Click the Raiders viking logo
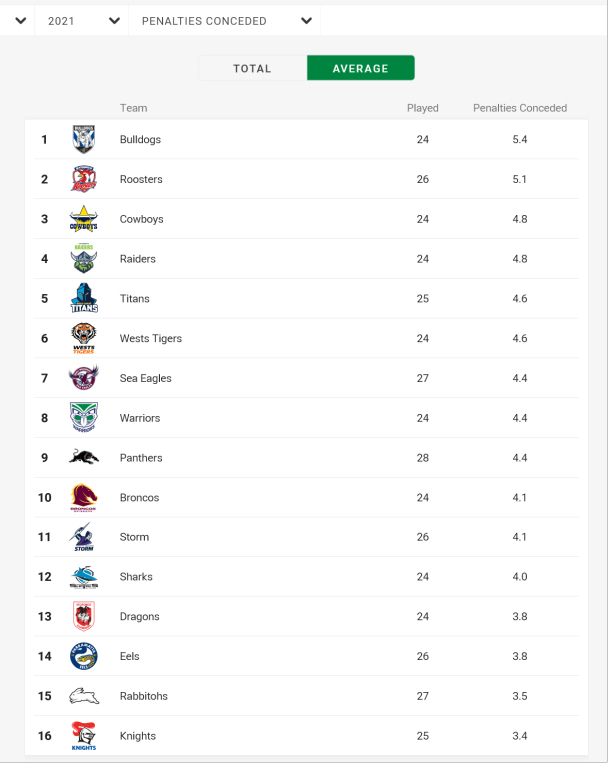The height and width of the screenshot is (768, 612). point(84,259)
